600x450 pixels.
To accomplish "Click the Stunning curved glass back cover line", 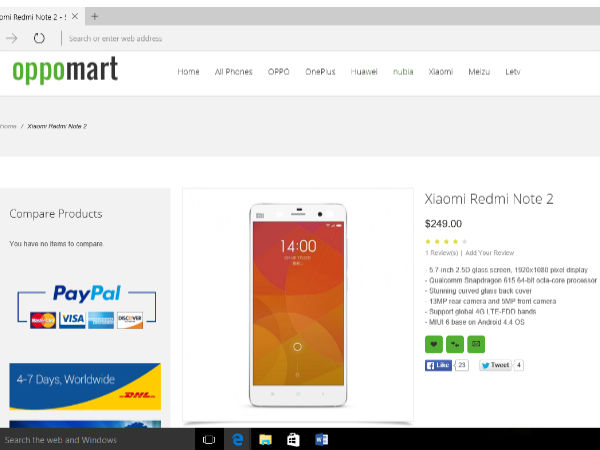I will click(x=478, y=291).
